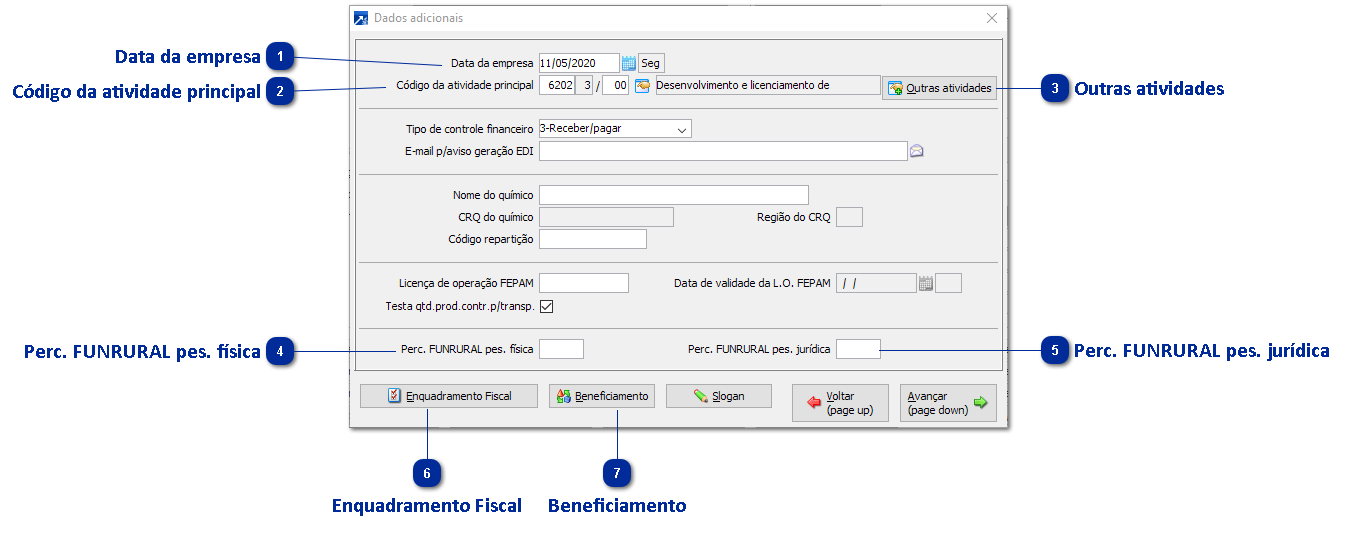This screenshot has width=1346, height=534.
Task: Click the Slogan button
Action: [x=719, y=396]
